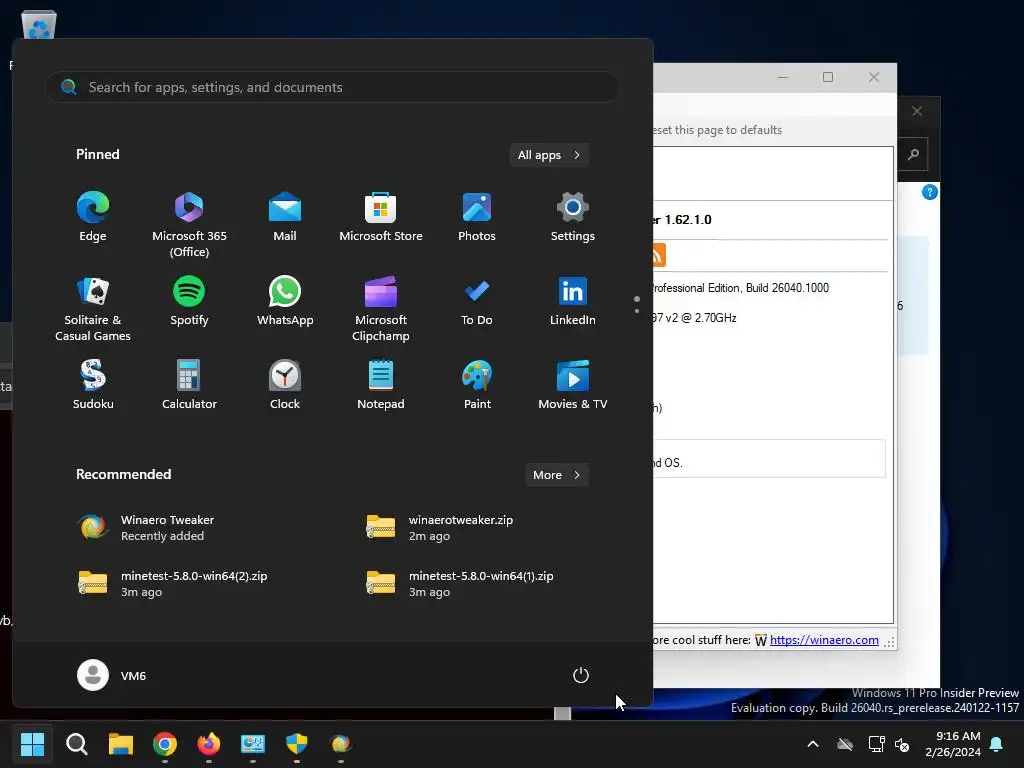Viewport: 1024px width, 768px height.
Task: Click the power button in Start menu
Action: point(581,675)
